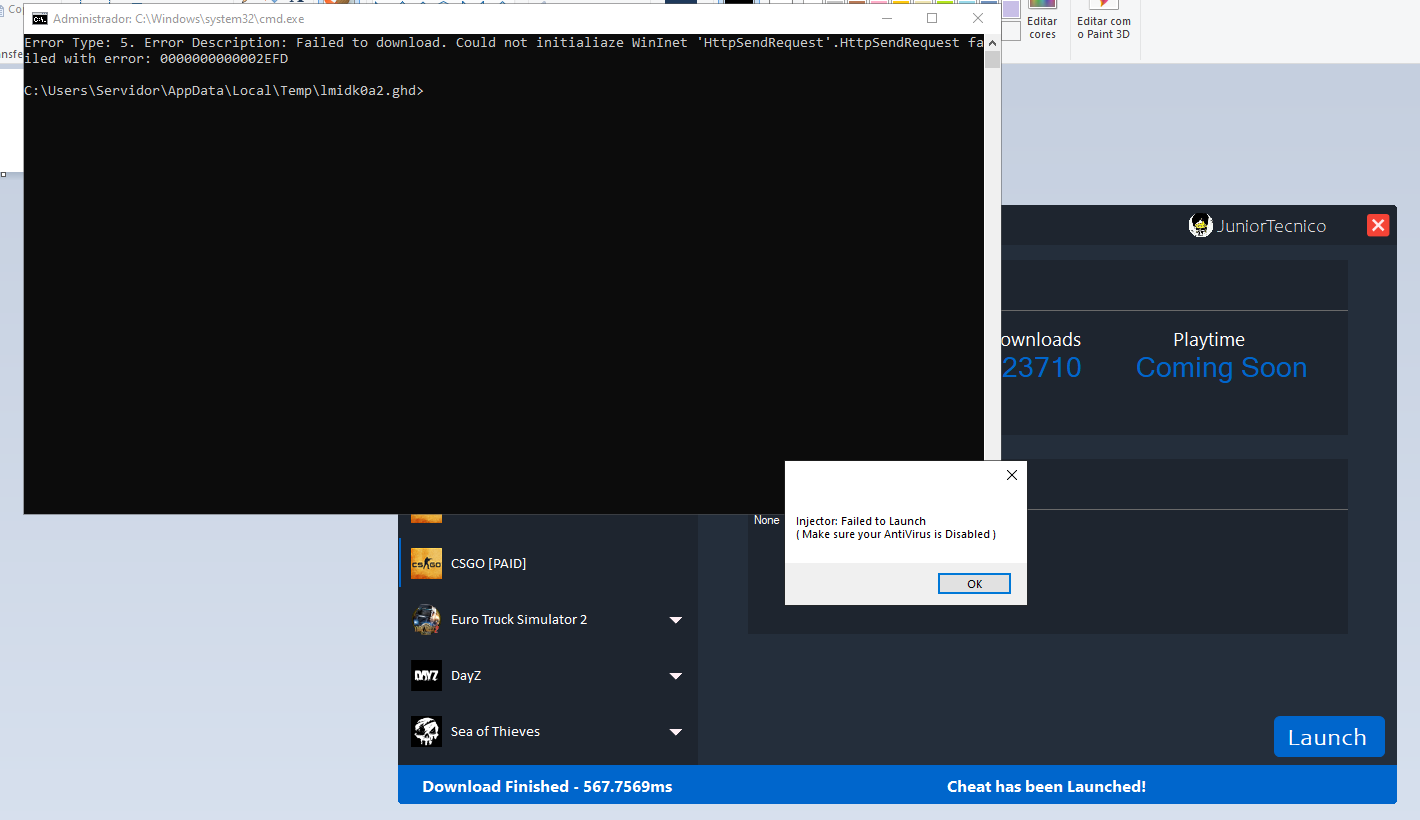This screenshot has width=1420, height=820.
Task: Dismiss the Injector dialog with its X
Action: point(1011,475)
